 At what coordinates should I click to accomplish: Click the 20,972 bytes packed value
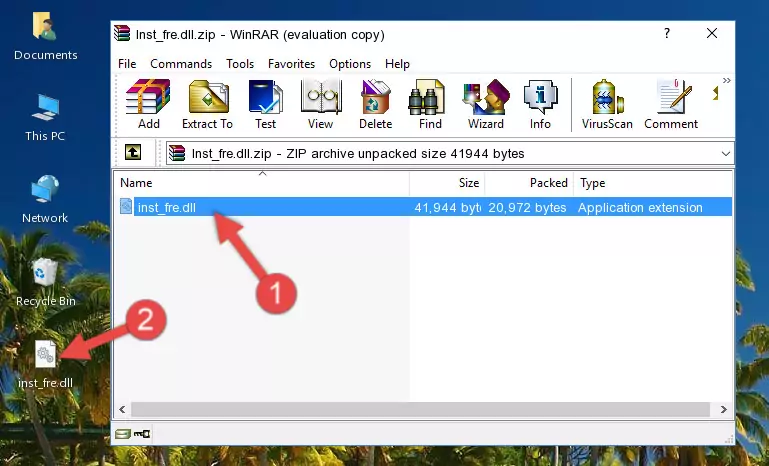[x=527, y=207]
